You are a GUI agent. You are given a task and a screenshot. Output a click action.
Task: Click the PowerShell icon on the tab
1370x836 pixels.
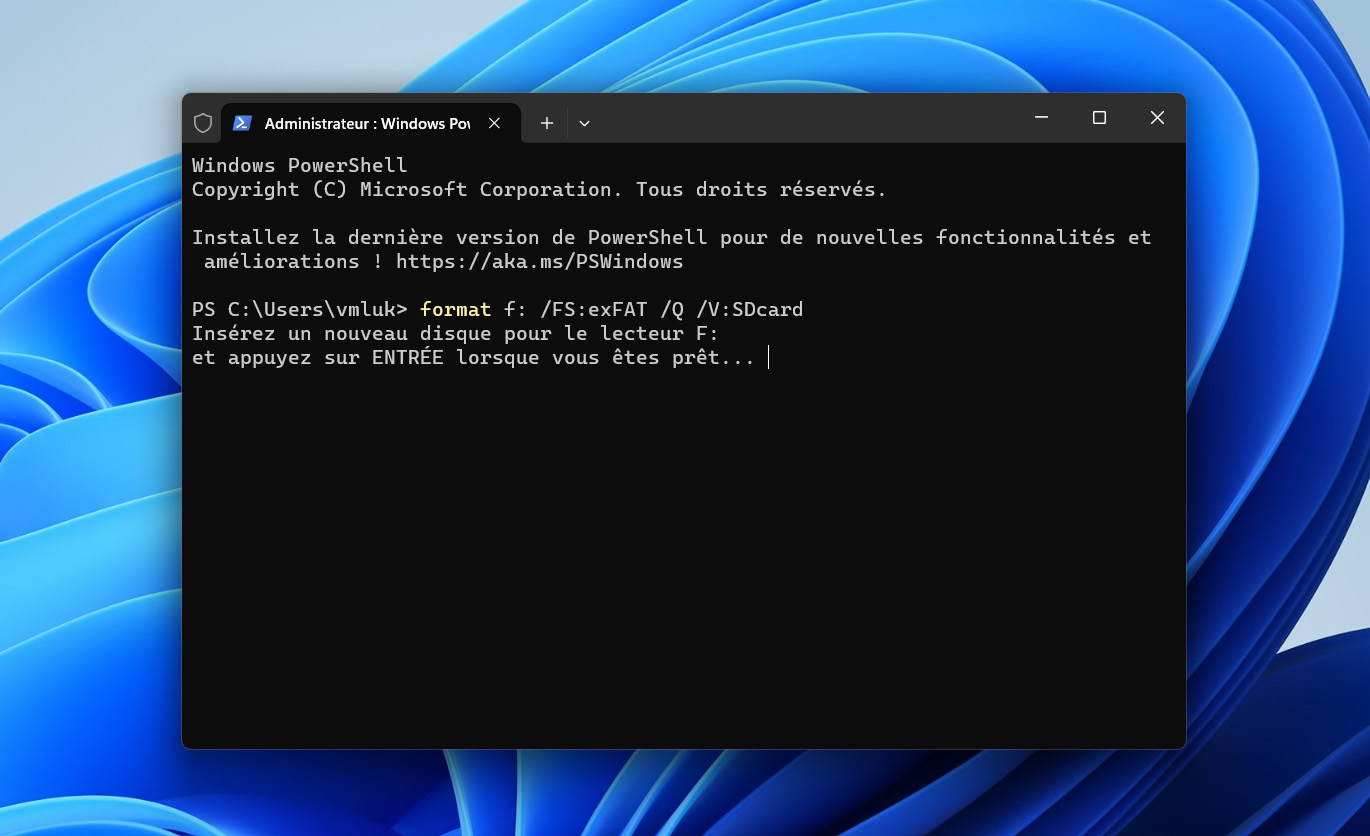pos(242,123)
